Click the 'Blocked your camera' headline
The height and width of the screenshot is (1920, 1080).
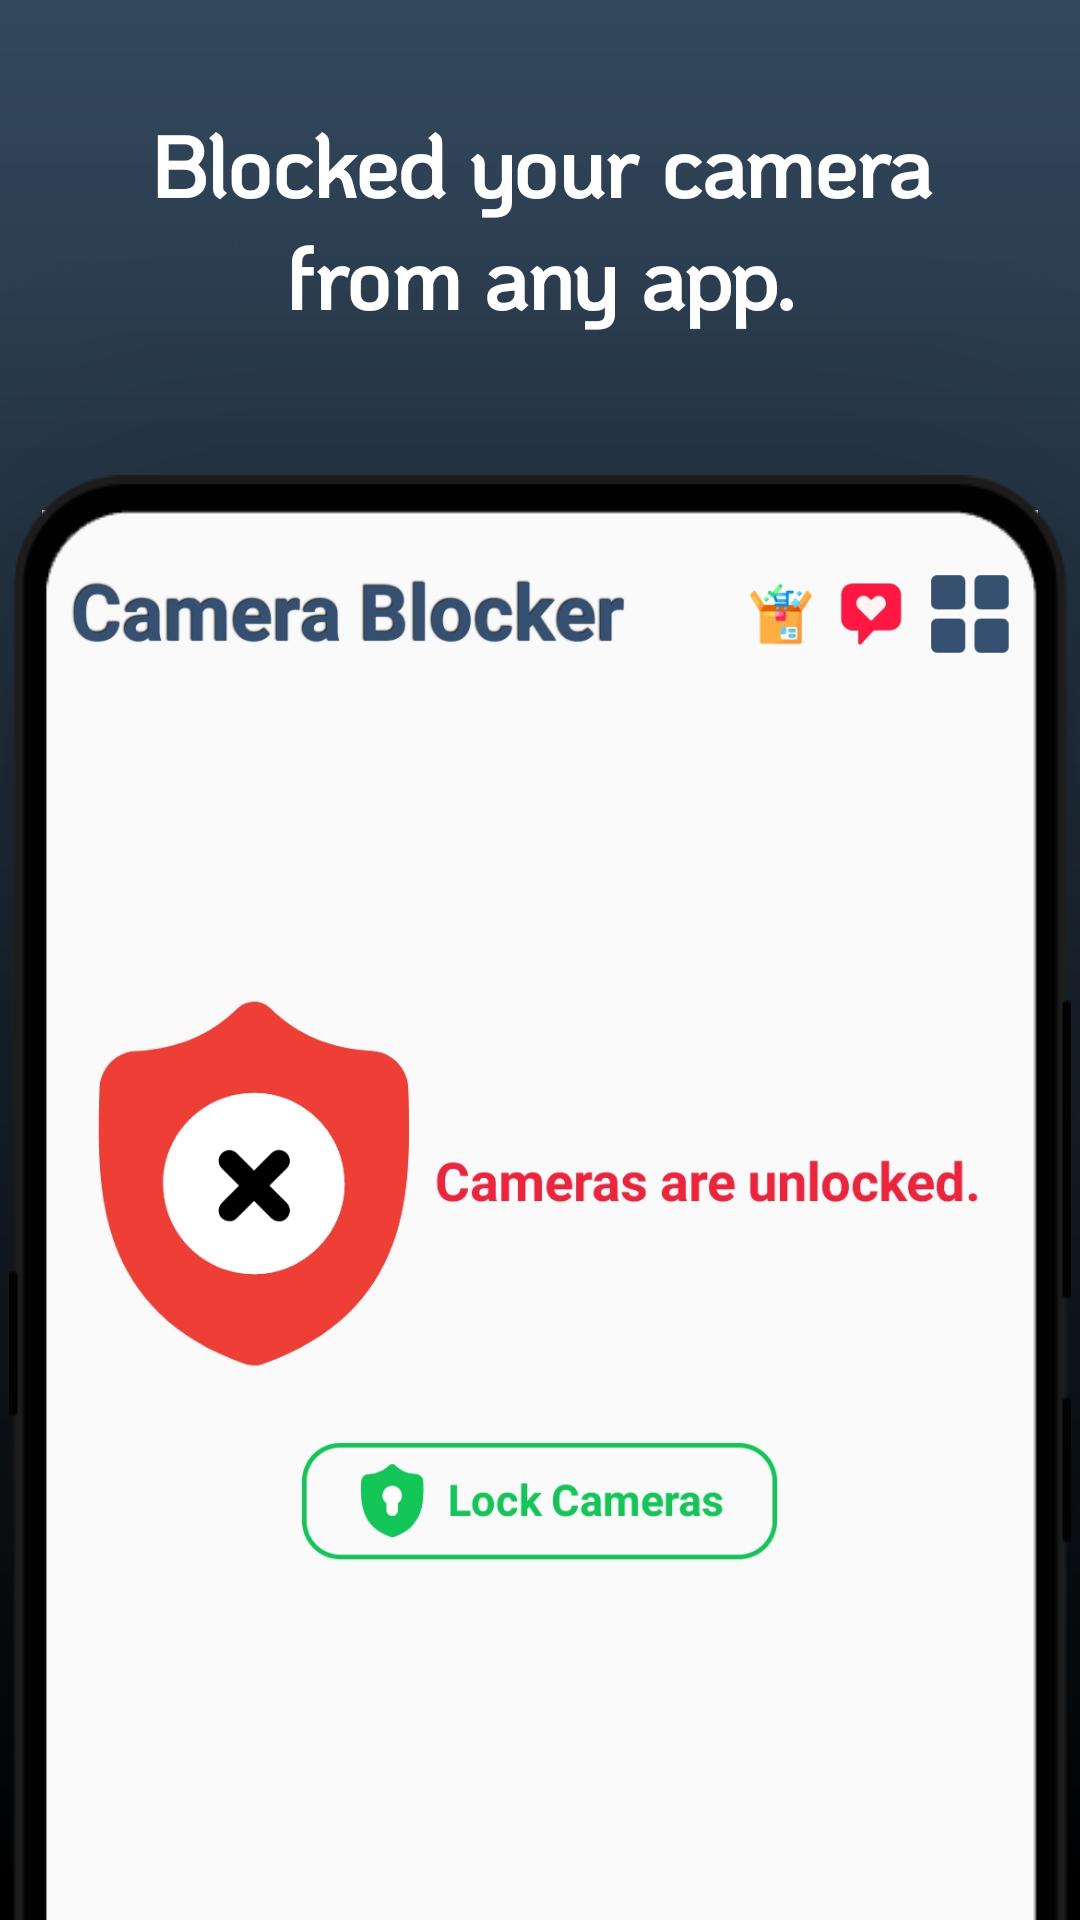[x=543, y=170]
